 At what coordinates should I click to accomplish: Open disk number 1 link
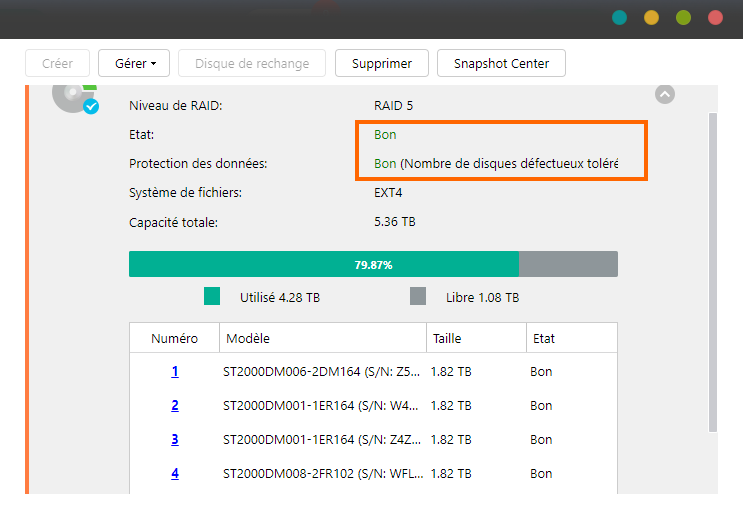coord(175,372)
